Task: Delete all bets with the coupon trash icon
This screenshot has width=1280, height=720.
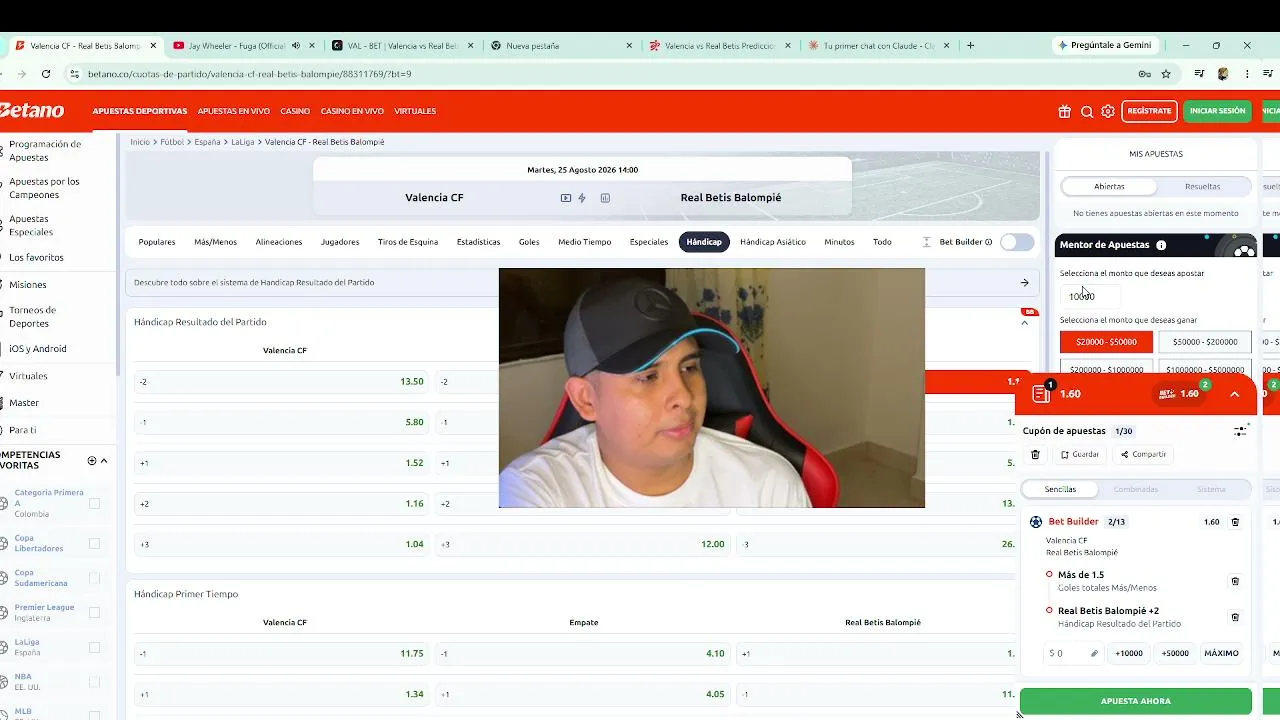Action: click(x=1035, y=454)
